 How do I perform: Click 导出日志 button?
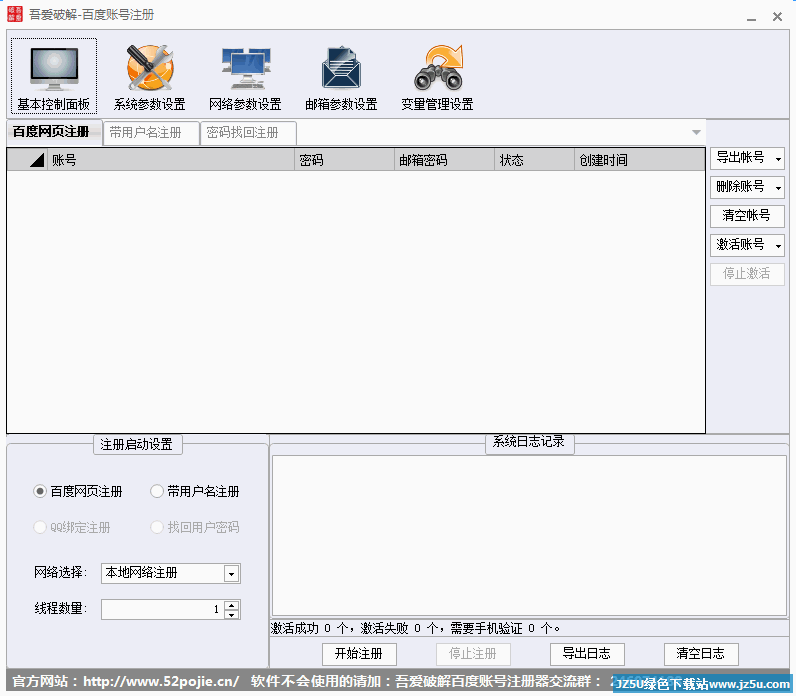(587, 654)
